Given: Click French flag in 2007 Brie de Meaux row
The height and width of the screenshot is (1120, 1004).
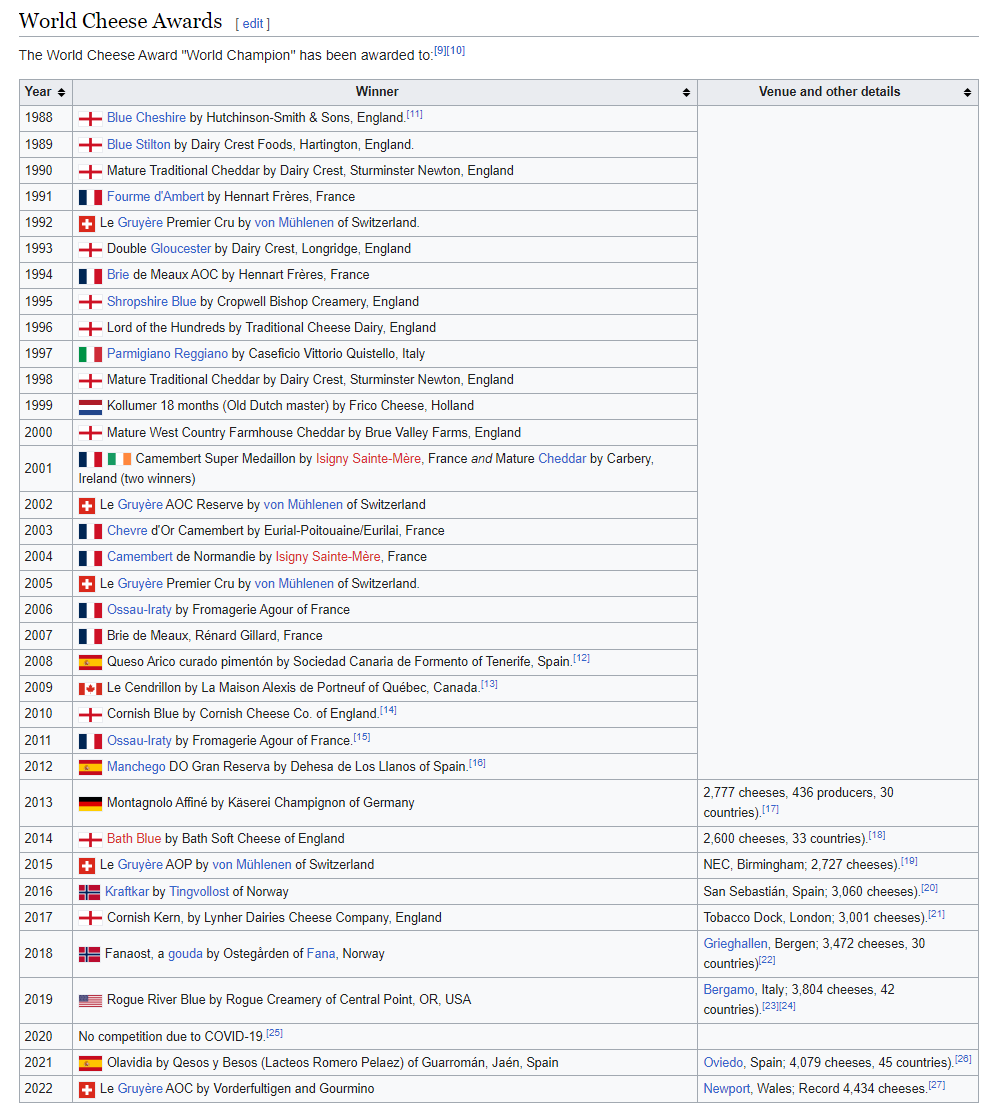Looking at the screenshot, I should [90, 636].
